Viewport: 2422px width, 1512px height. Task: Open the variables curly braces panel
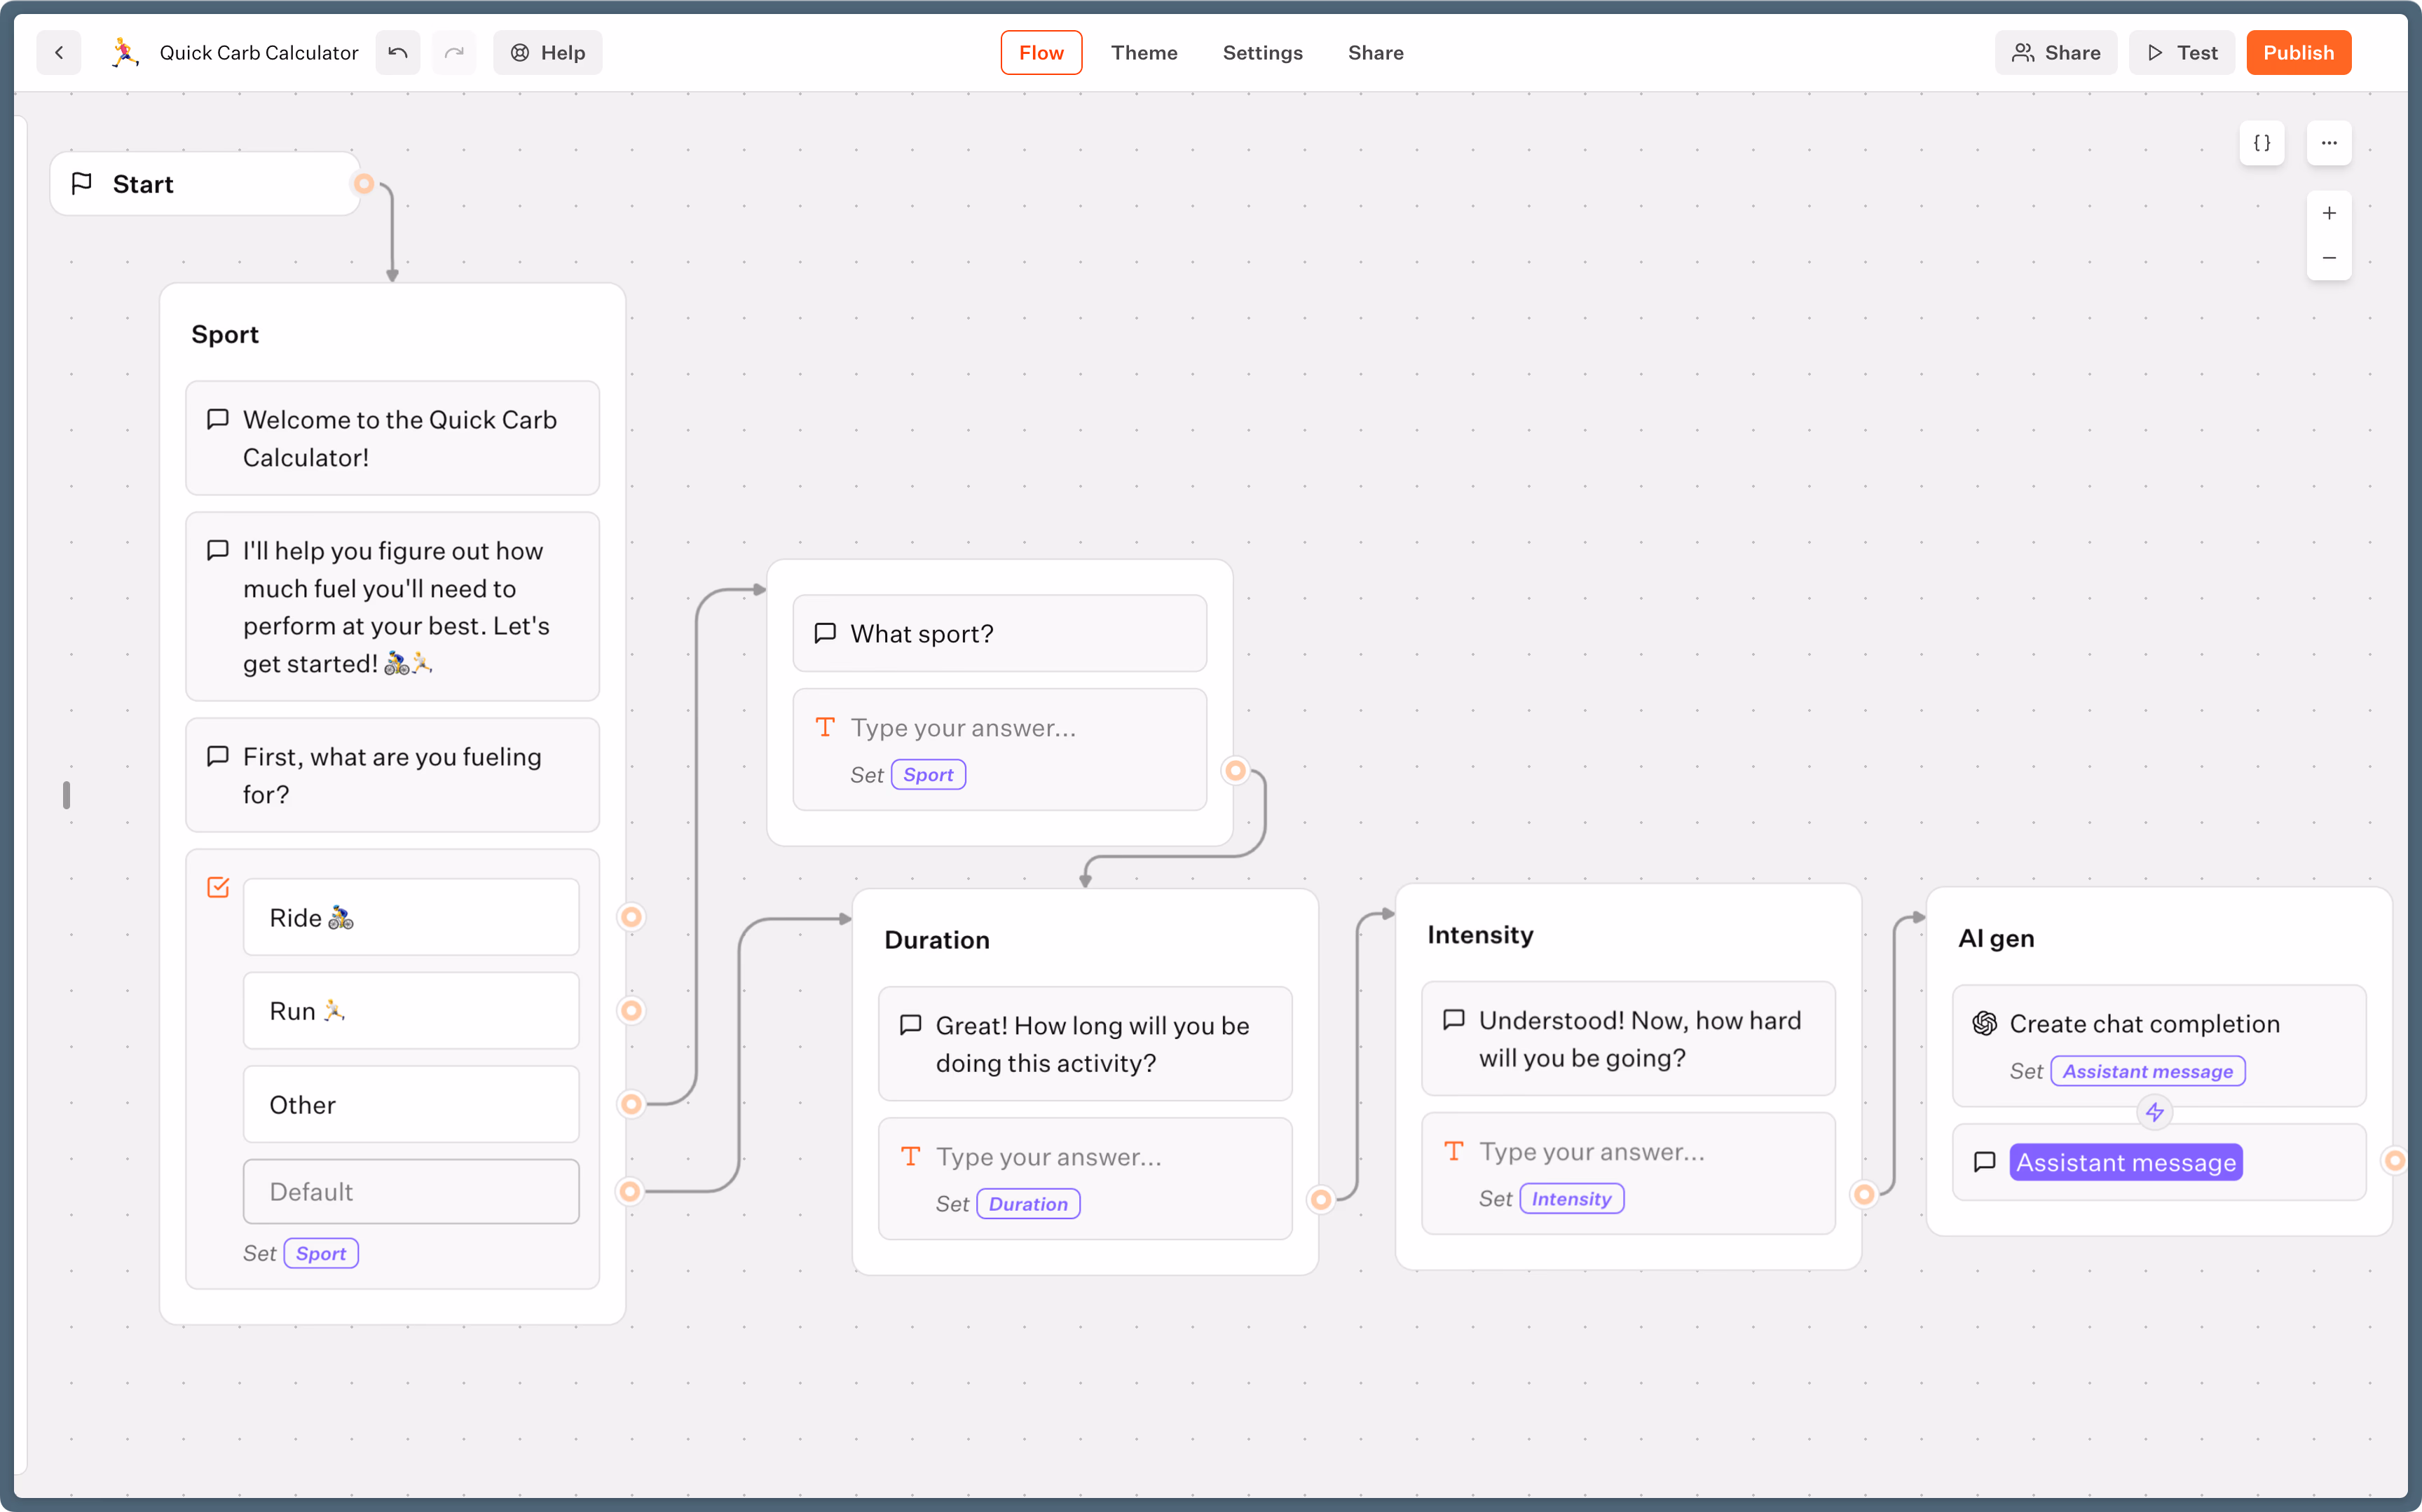[2261, 143]
